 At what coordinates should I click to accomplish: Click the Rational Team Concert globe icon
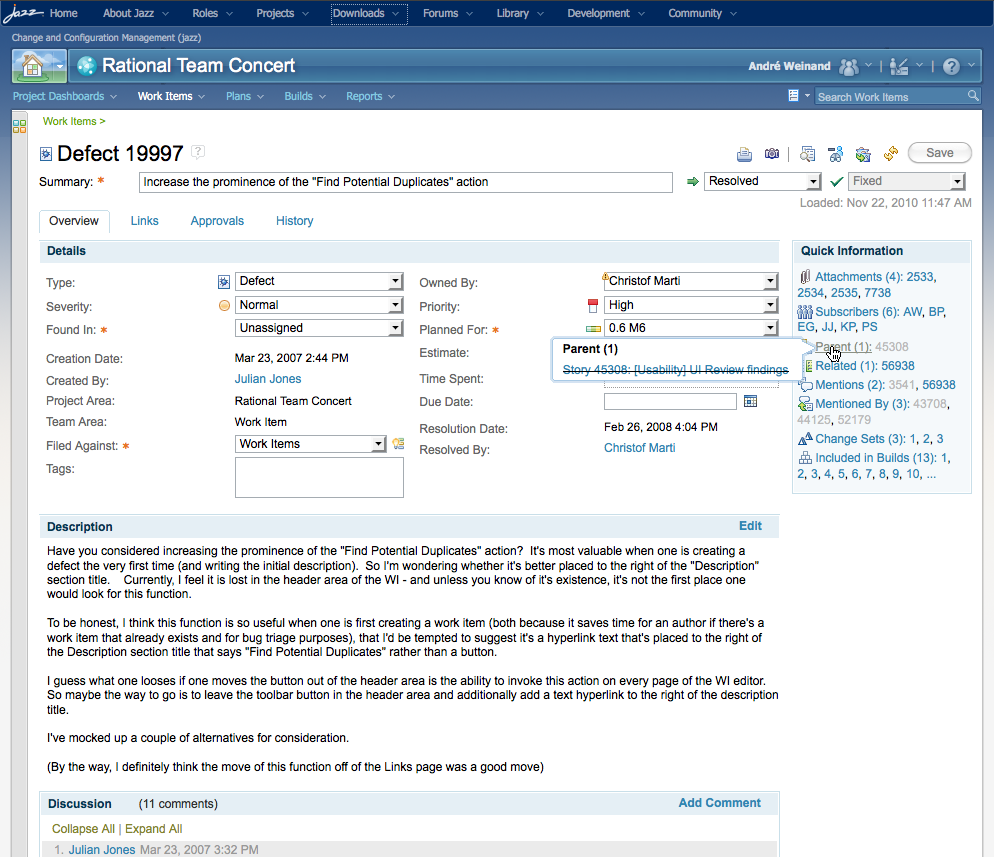coord(87,66)
